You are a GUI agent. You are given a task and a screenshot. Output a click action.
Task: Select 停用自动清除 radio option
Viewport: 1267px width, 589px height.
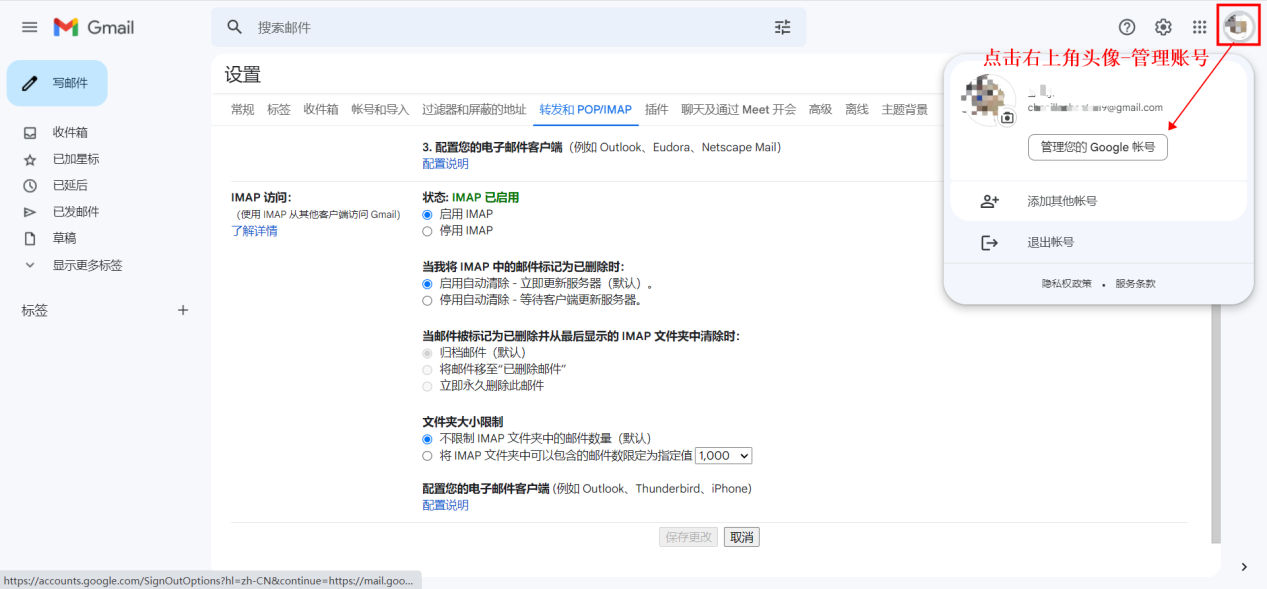(428, 300)
